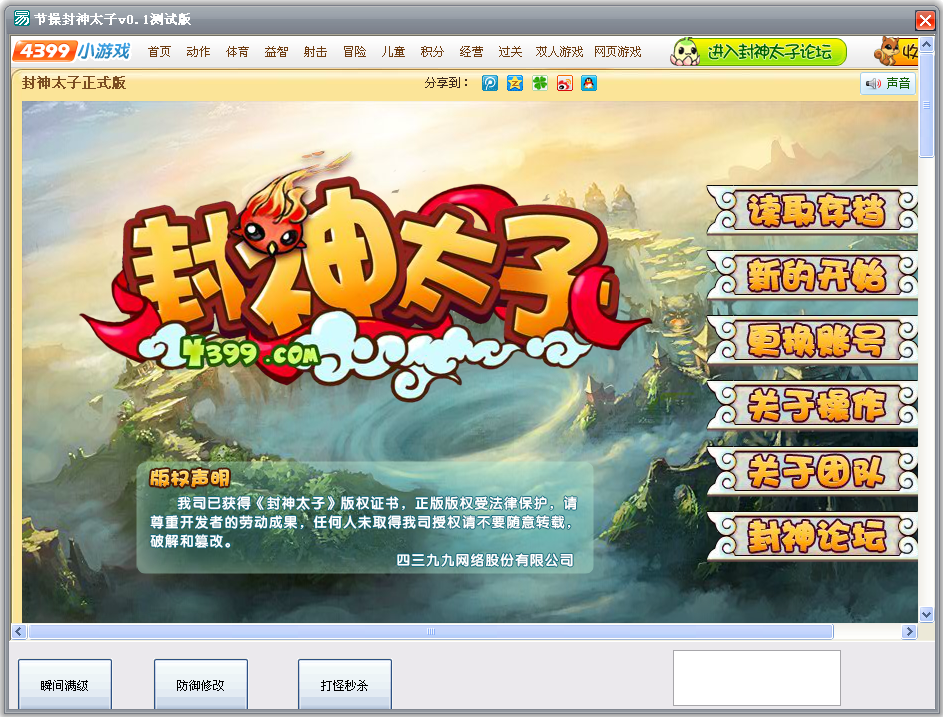Toggle the 声音 sound button
The image size is (943, 717).
click(x=888, y=84)
